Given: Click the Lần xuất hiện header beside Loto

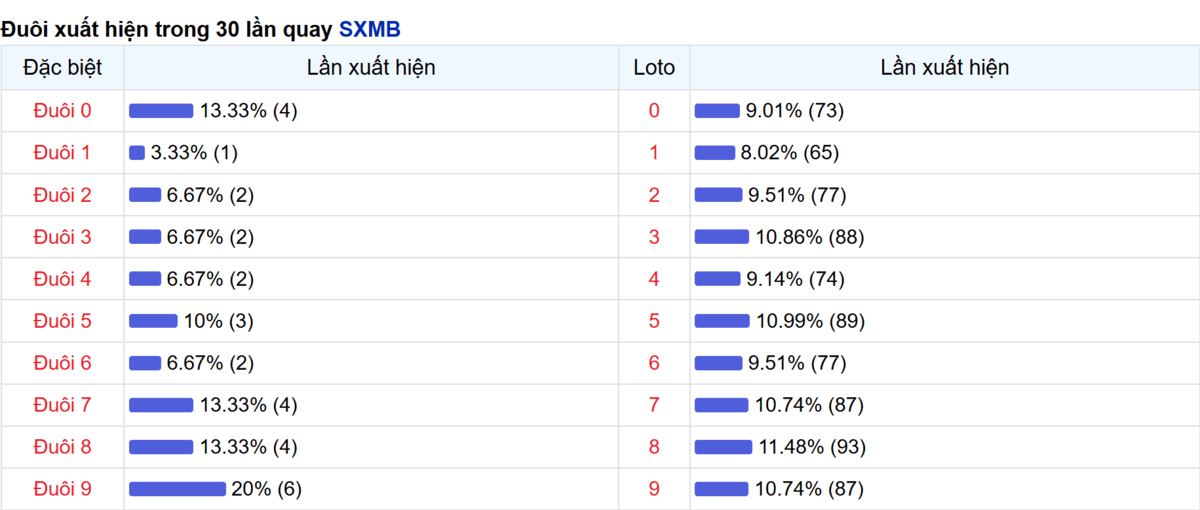Looking at the screenshot, I should click(x=945, y=68).
